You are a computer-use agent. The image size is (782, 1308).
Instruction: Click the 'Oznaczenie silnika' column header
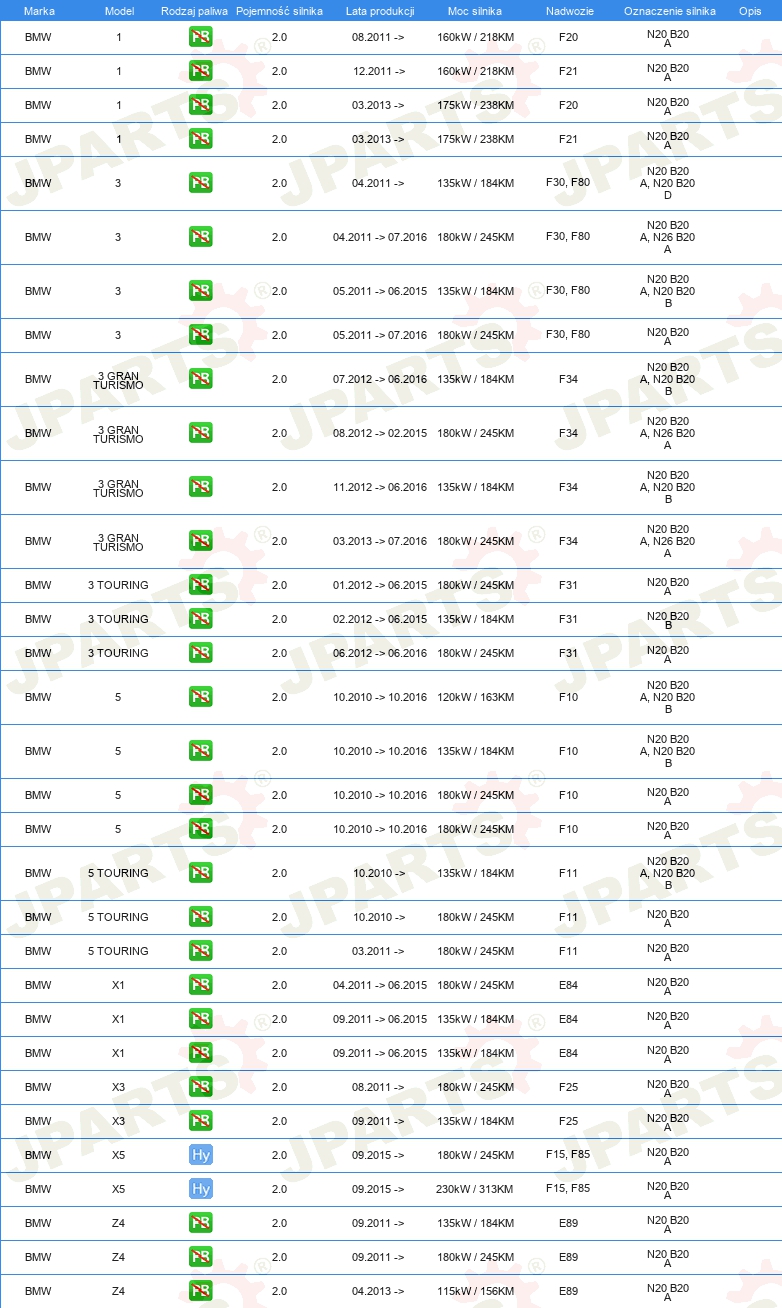pos(670,11)
